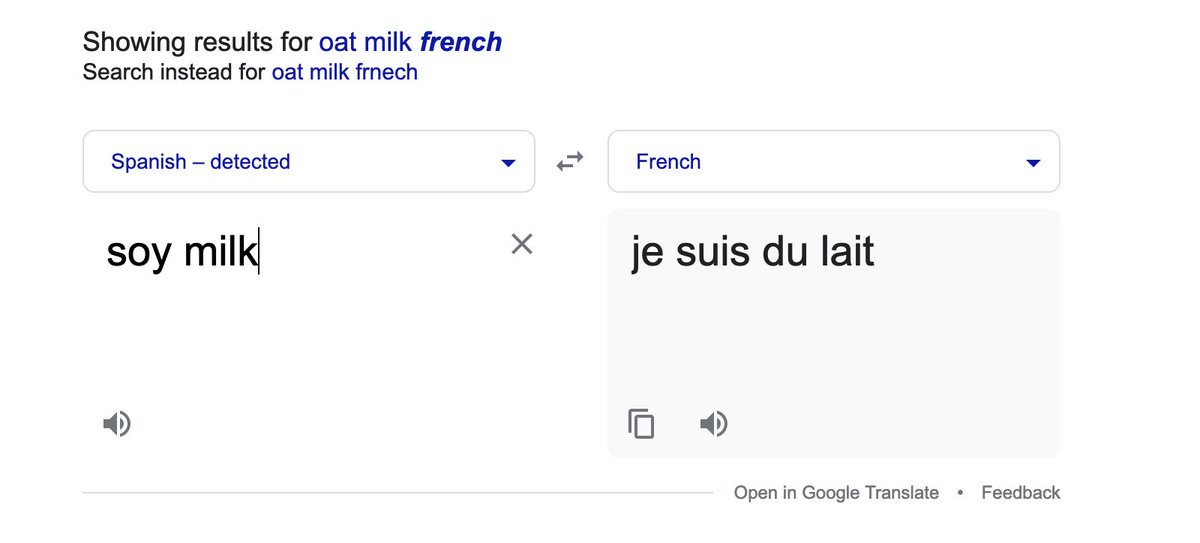Viewport: 1200px width, 543px height.
Task: Click the bold italic 'french' word
Action: [x=461, y=42]
